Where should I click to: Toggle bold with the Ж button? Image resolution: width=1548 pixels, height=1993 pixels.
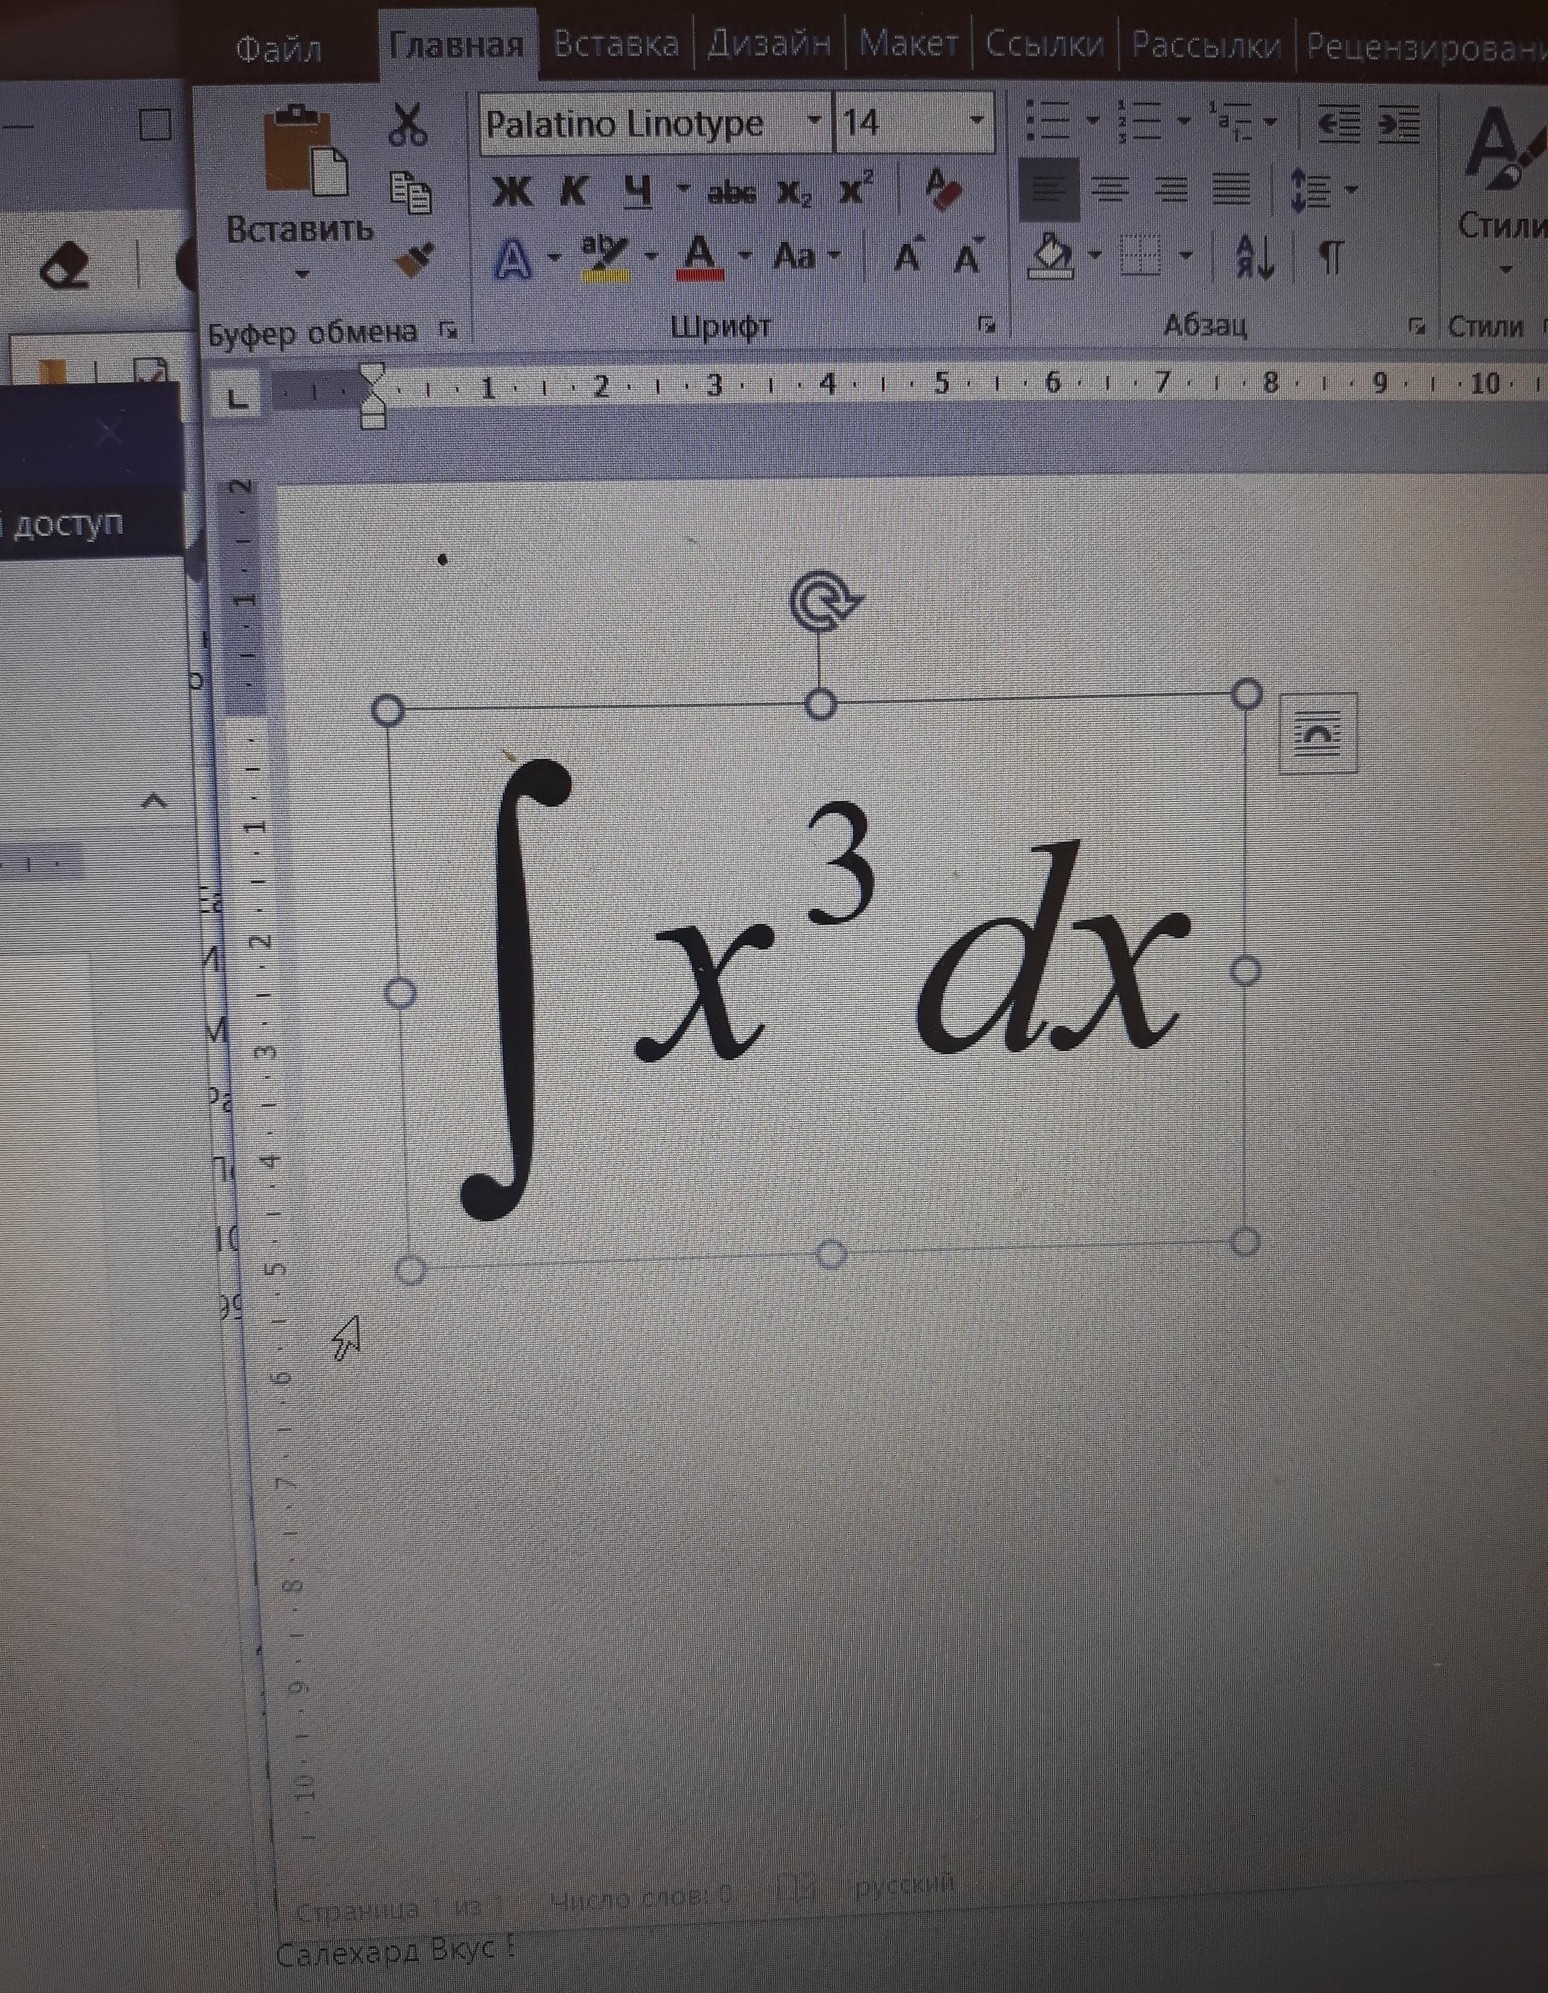pos(512,190)
